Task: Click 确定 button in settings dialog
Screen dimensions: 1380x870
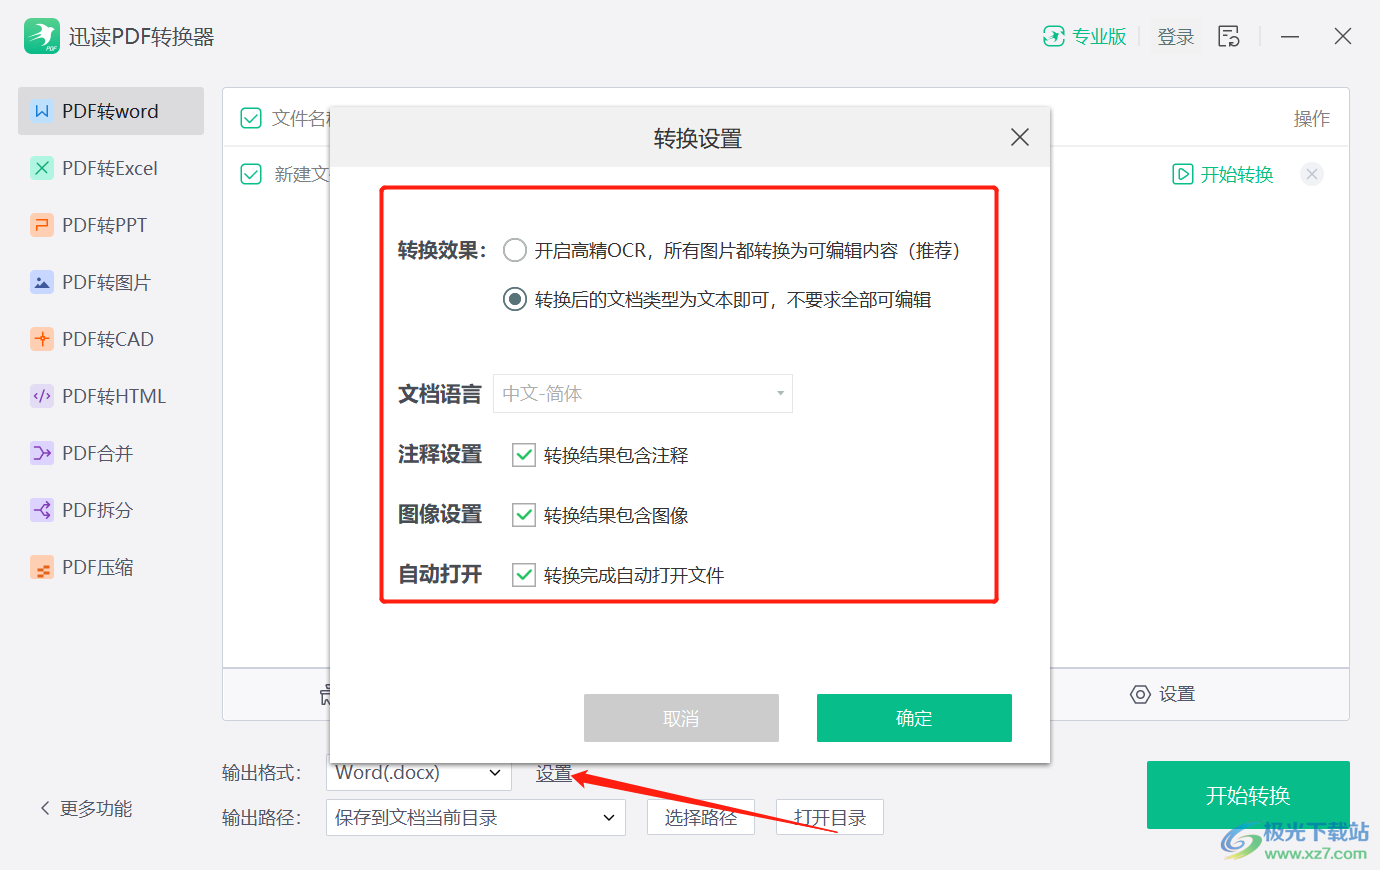Action: 914,718
